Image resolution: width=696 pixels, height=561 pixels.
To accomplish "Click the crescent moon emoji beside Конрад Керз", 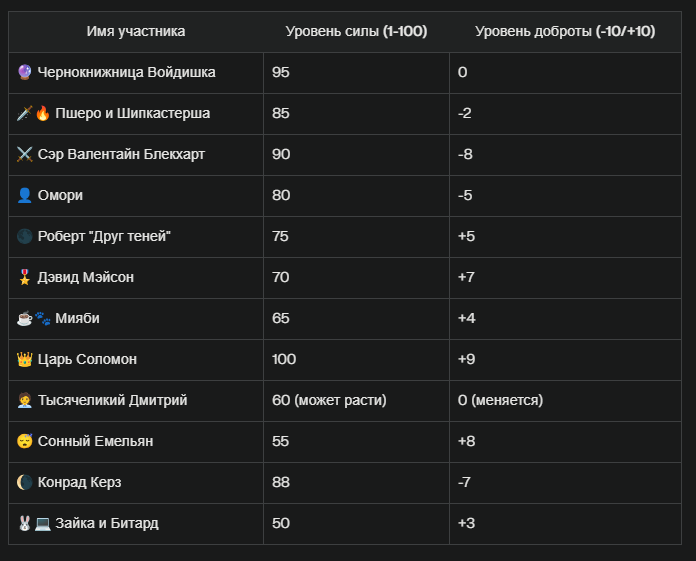I will tap(24, 482).
